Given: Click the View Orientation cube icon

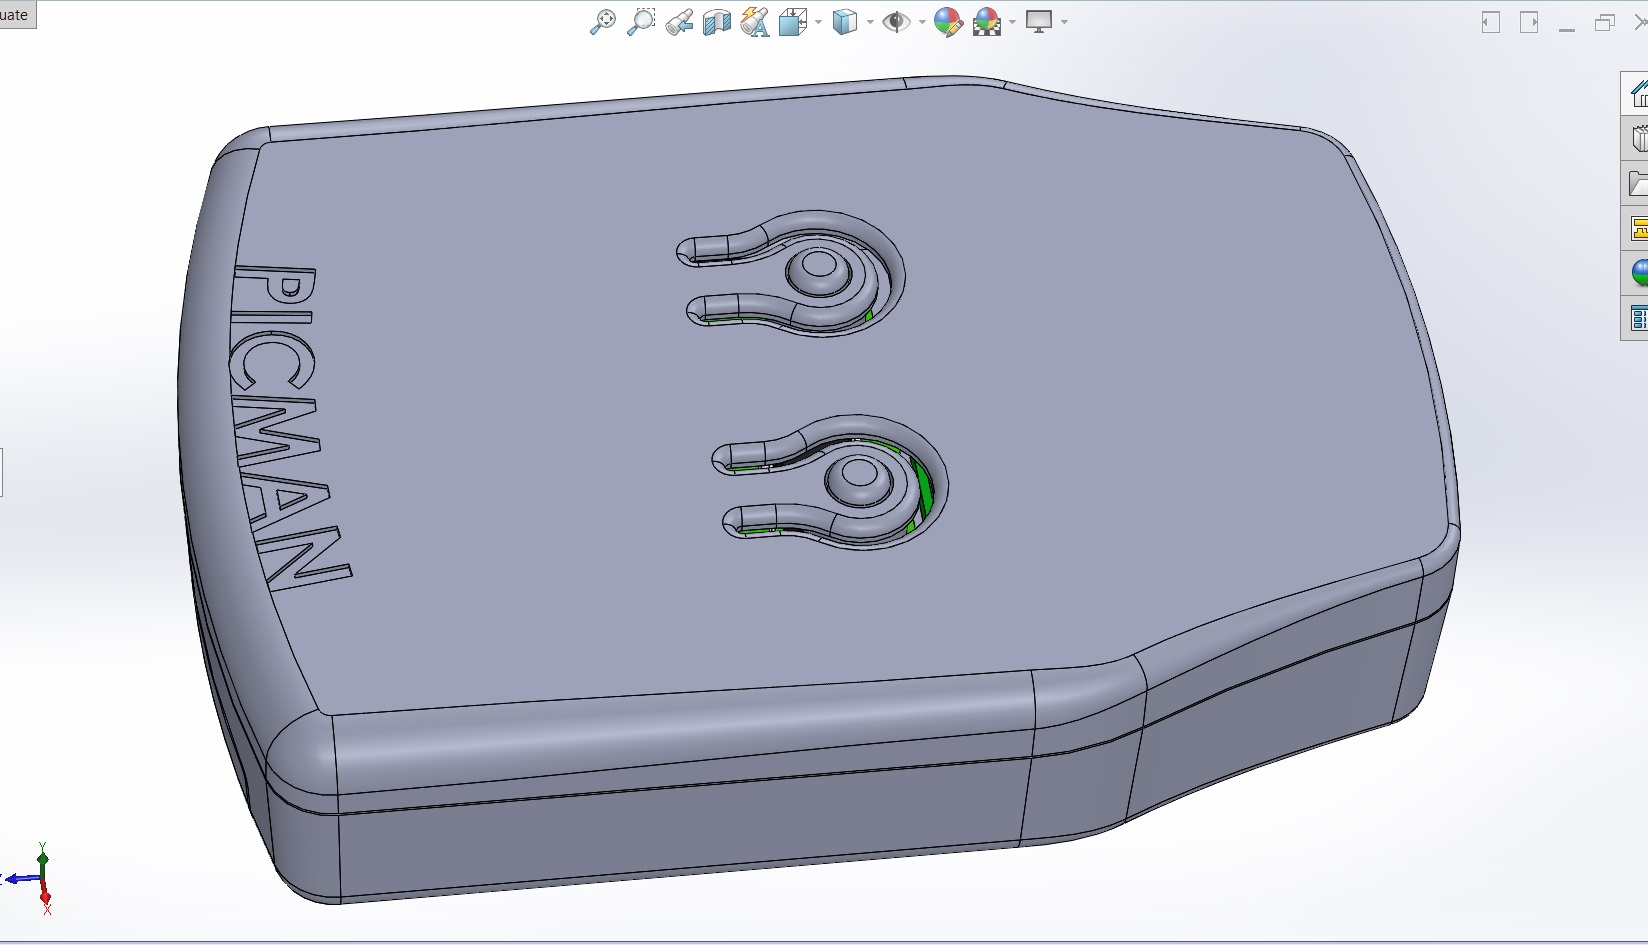Looking at the screenshot, I should 793,22.
